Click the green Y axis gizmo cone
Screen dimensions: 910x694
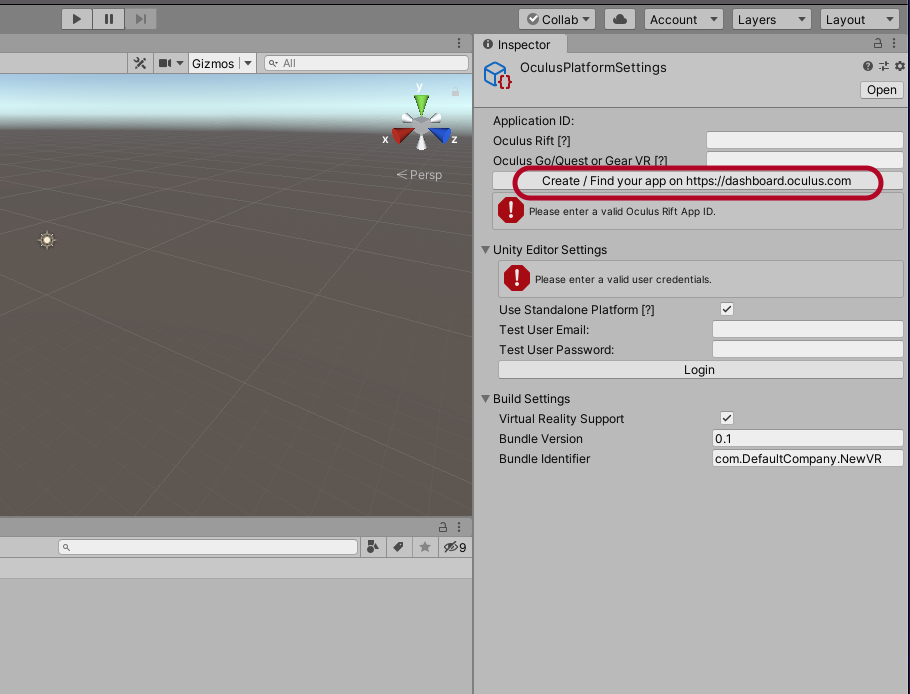421,104
